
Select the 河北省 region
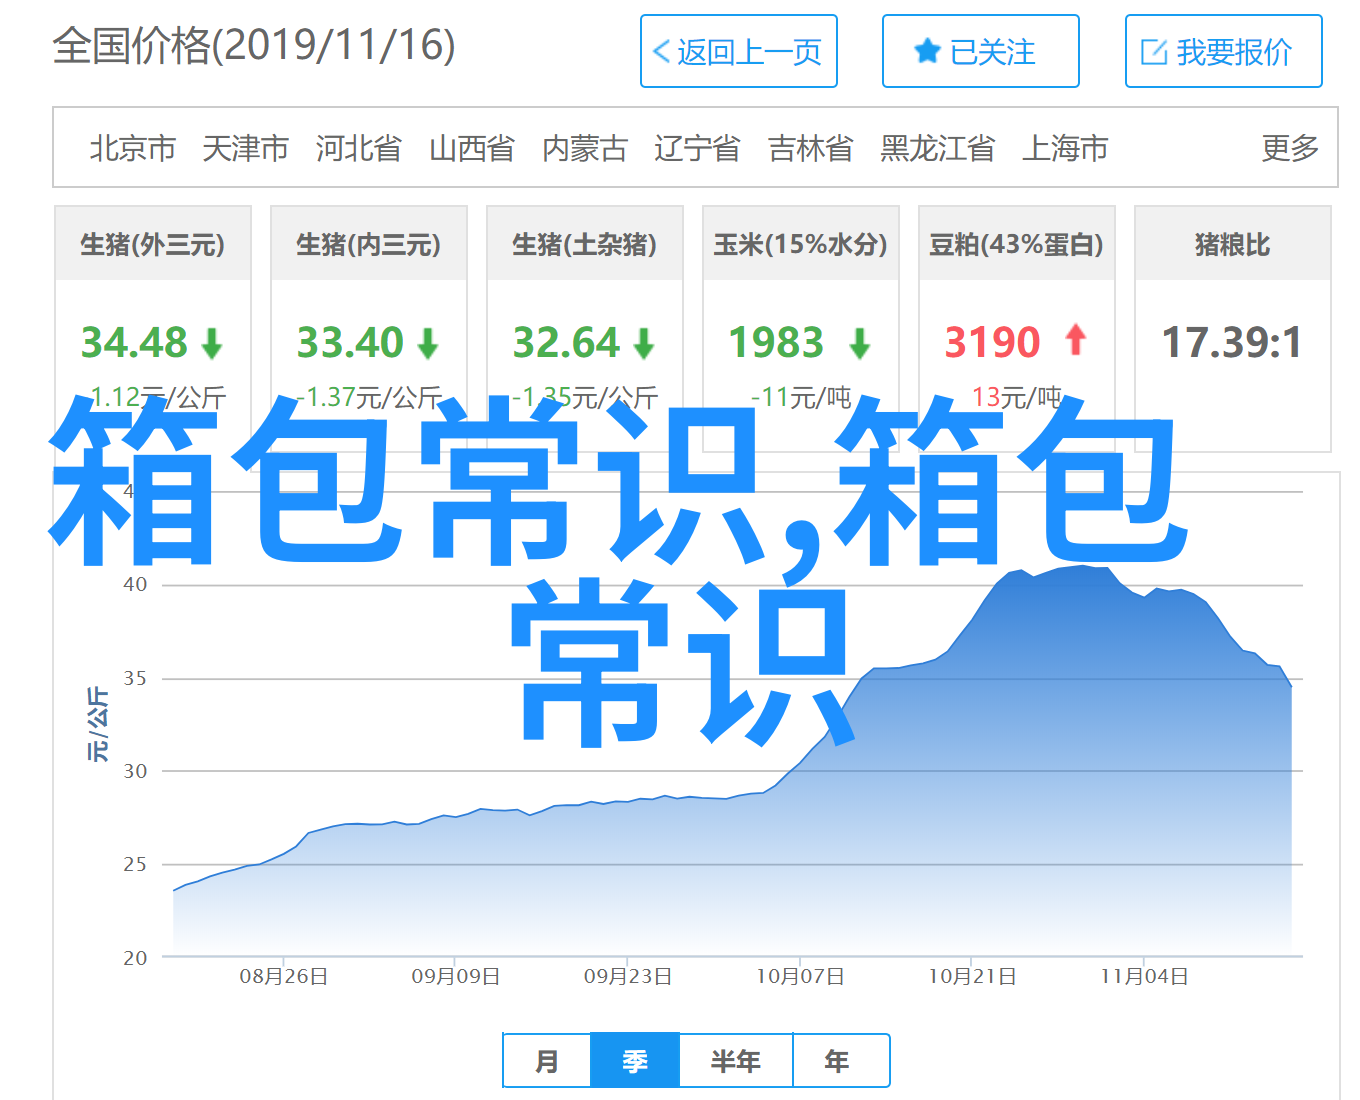[359, 148]
